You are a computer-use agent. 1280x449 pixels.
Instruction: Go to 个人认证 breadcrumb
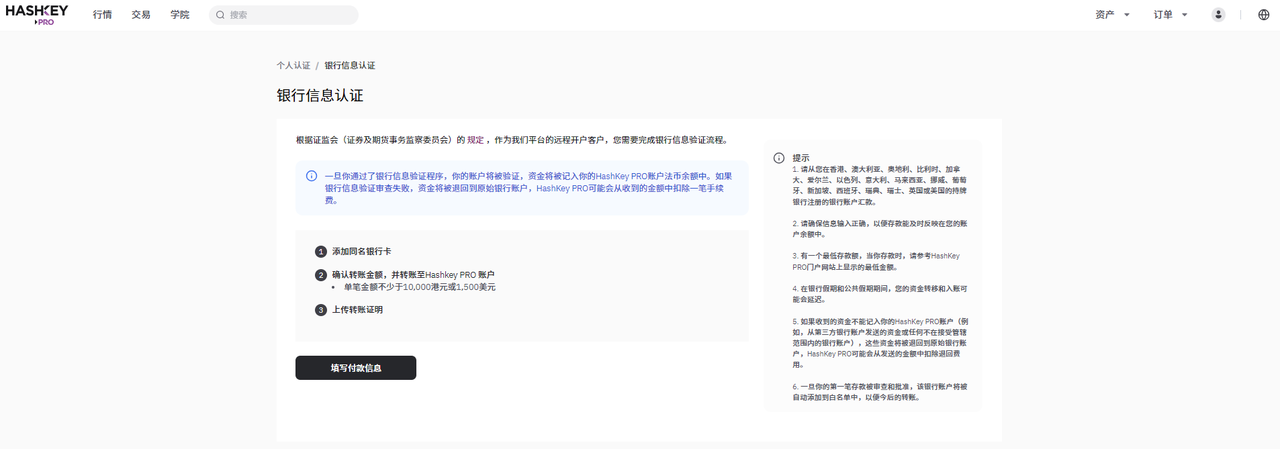(293, 65)
